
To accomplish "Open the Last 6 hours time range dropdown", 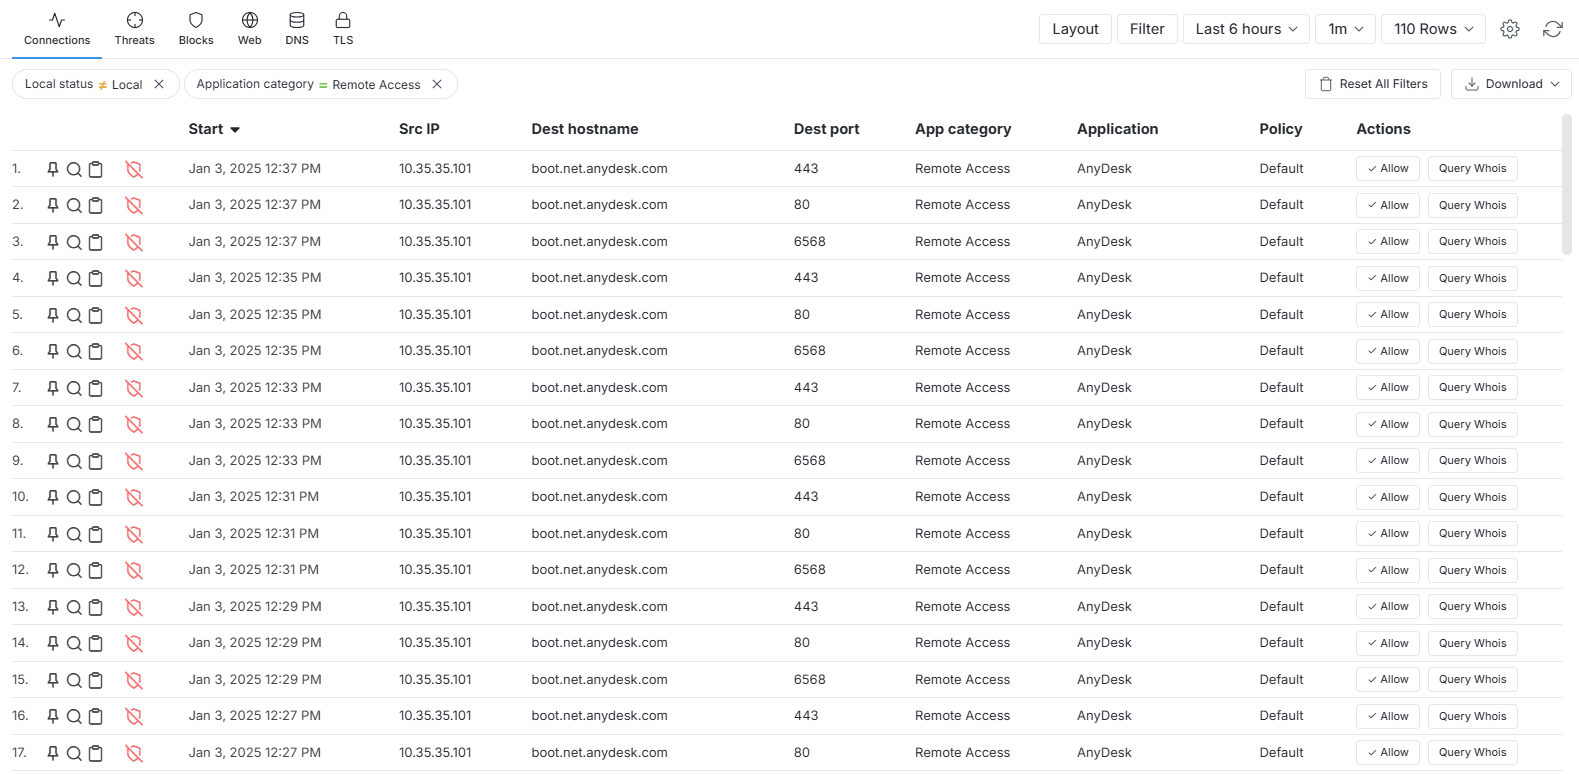I will [x=1246, y=29].
